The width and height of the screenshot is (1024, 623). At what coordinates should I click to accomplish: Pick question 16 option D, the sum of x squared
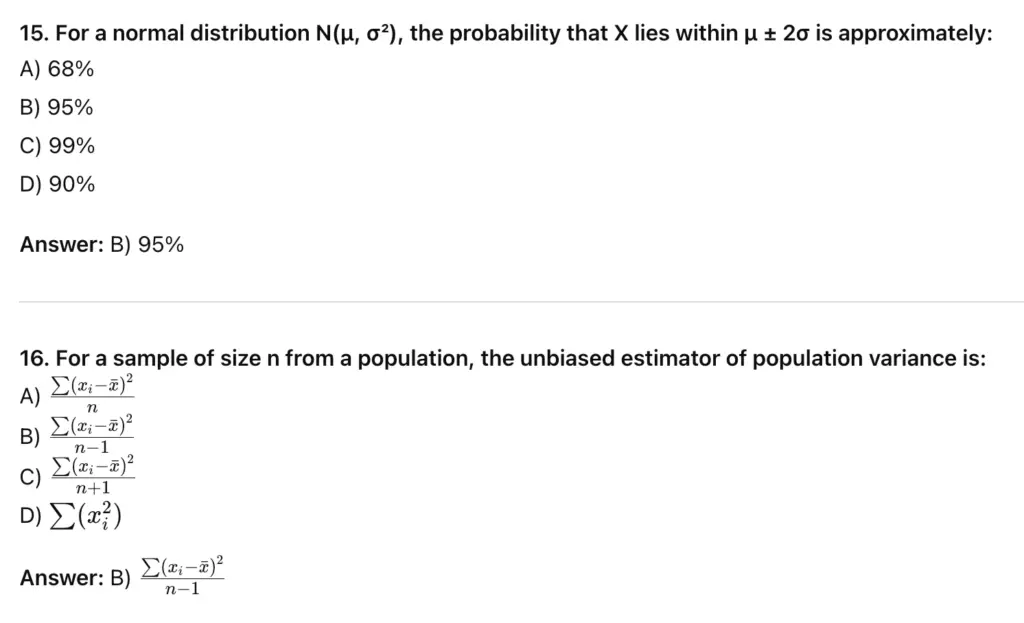(85, 516)
